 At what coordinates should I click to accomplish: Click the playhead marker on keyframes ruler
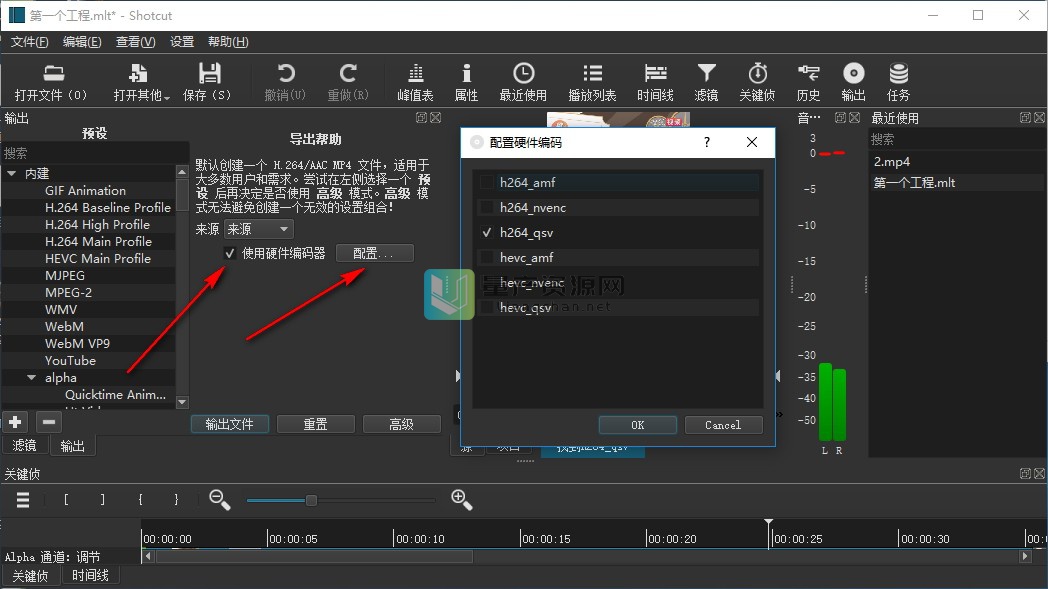click(769, 522)
